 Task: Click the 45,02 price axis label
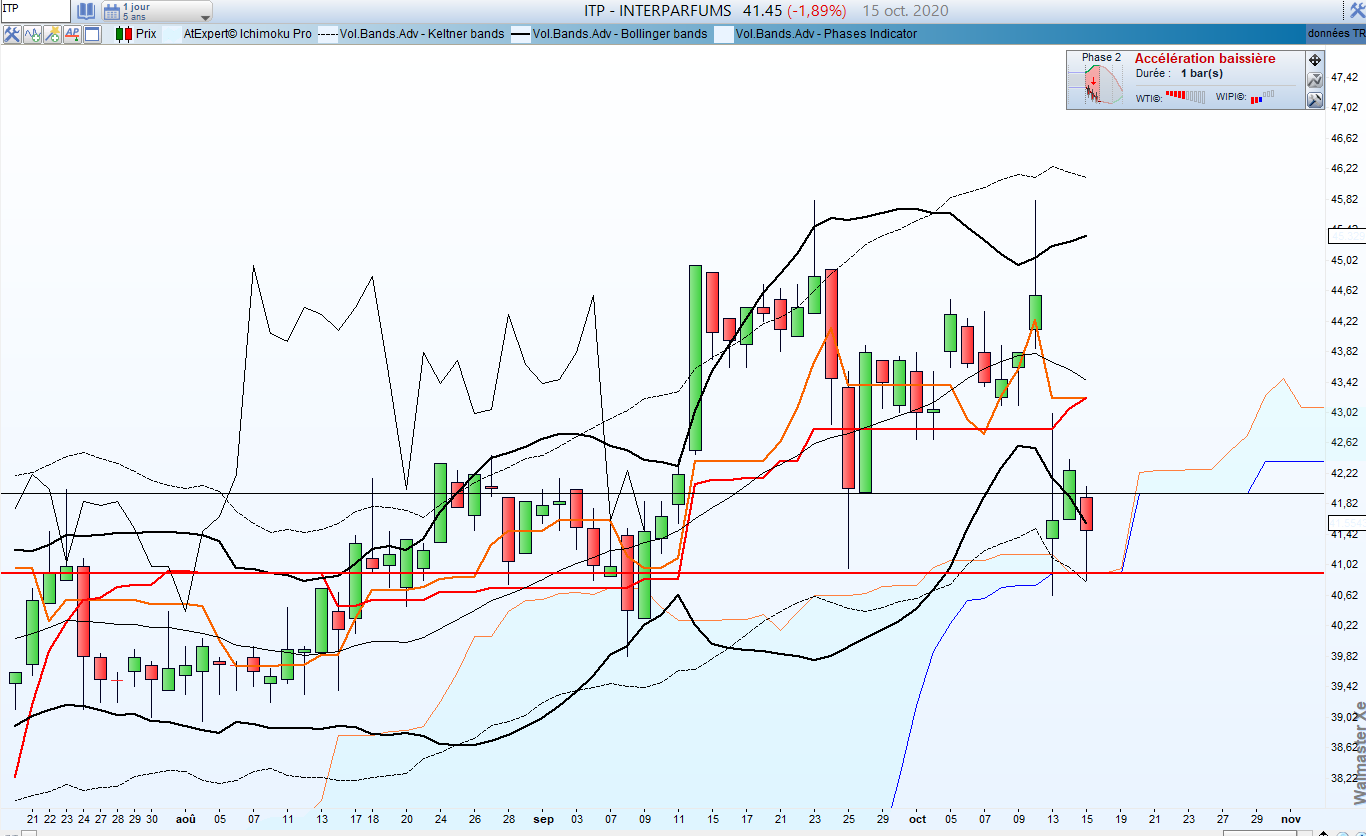pyautogui.click(x=1344, y=260)
